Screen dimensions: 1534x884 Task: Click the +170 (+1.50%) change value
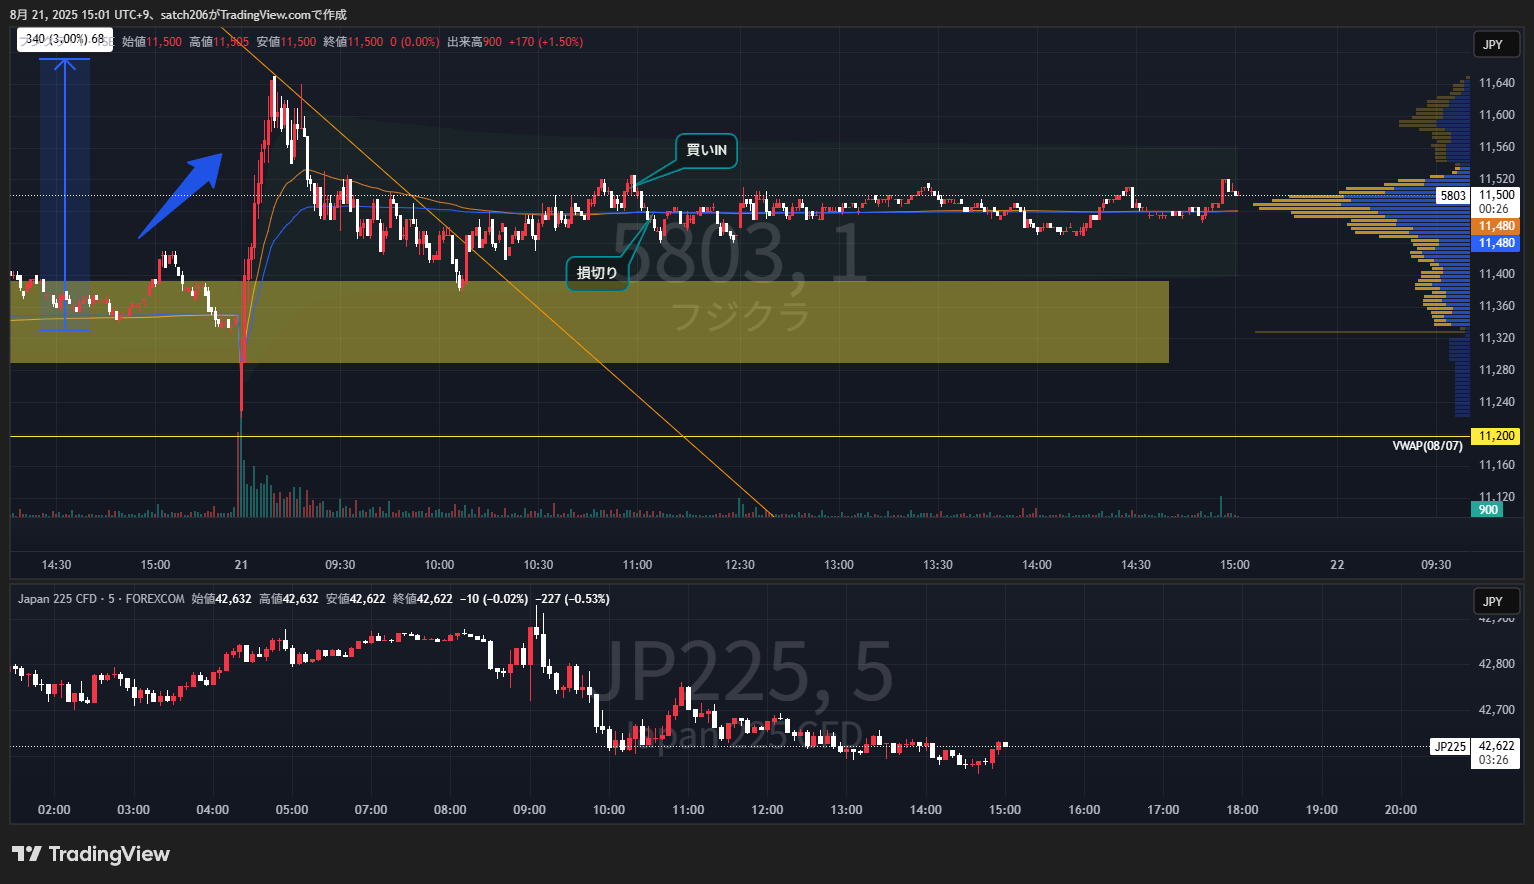(545, 42)
